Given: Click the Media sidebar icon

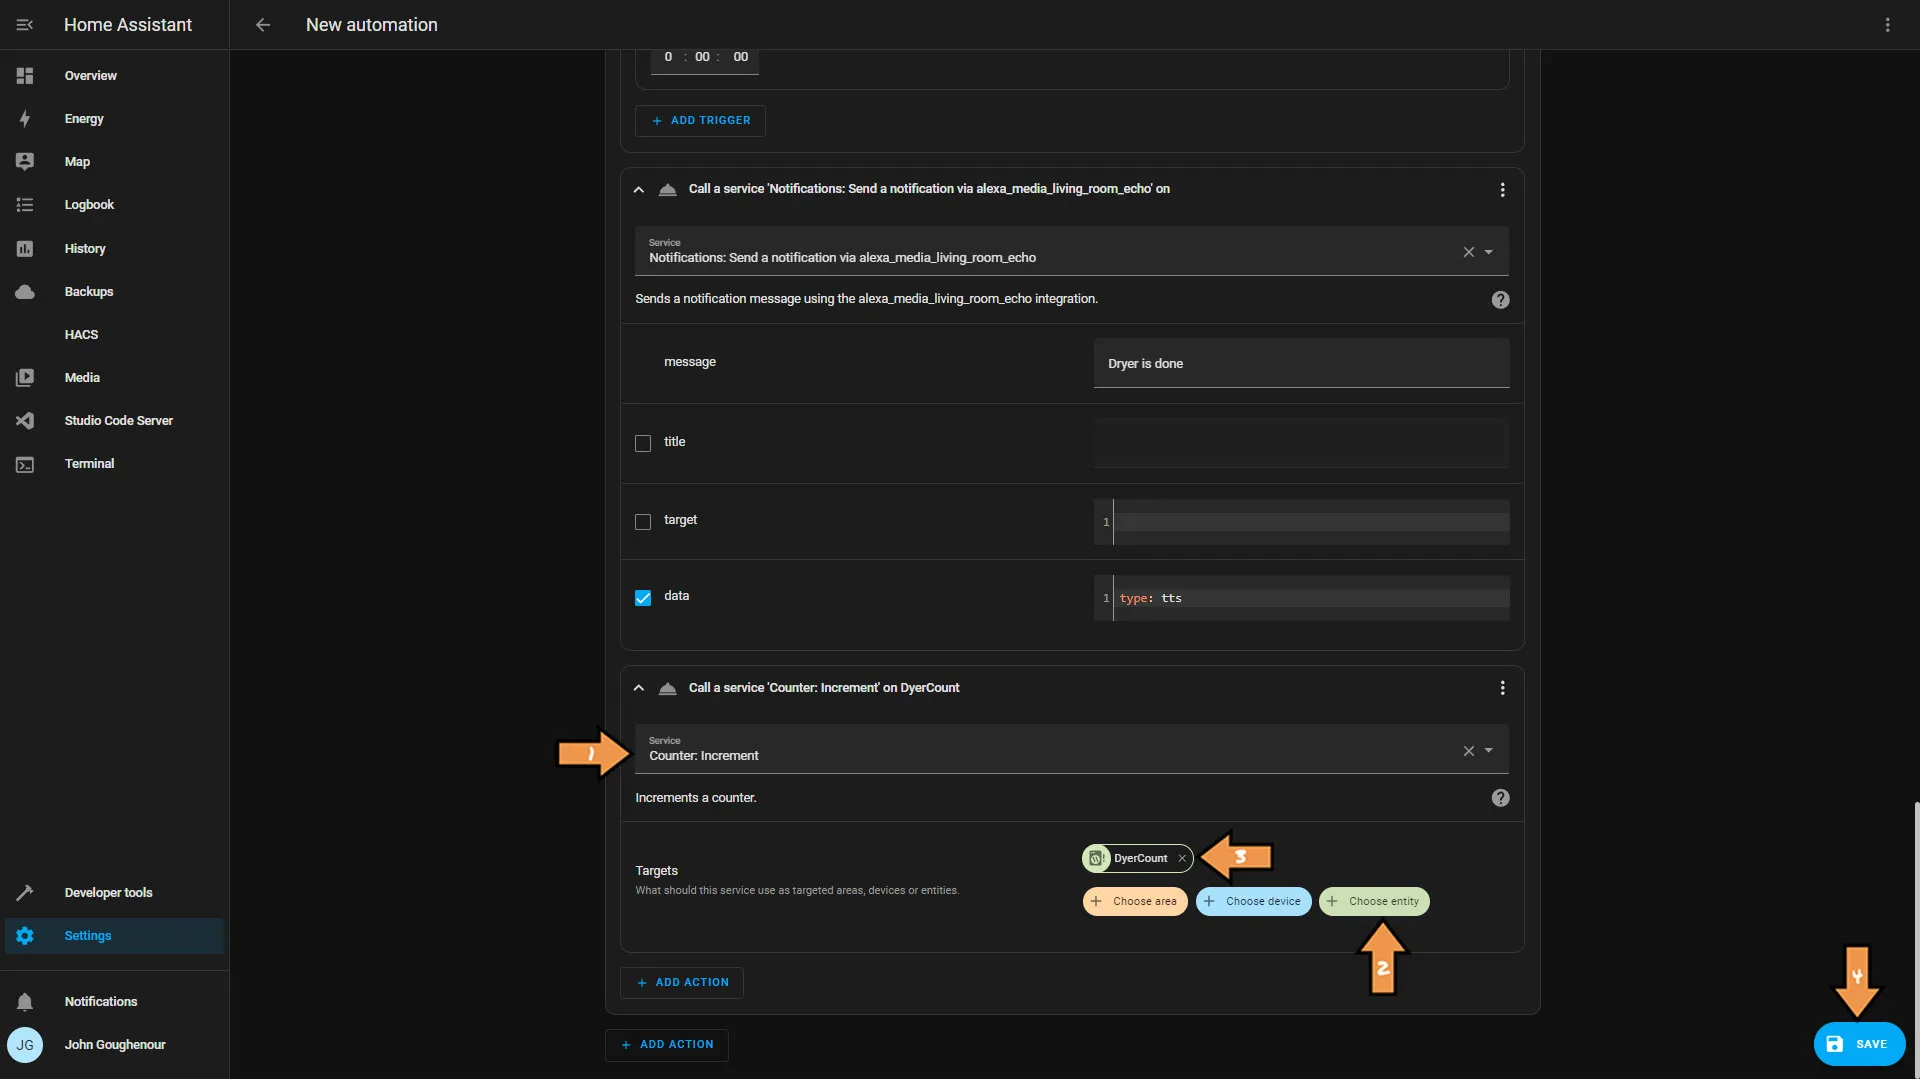Looking at the screenshot, I should coord(25,378).
